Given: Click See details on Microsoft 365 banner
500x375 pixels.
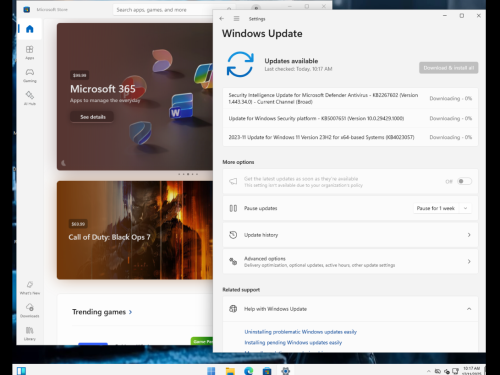Looking at the screenshot, I should coord(92,117).
